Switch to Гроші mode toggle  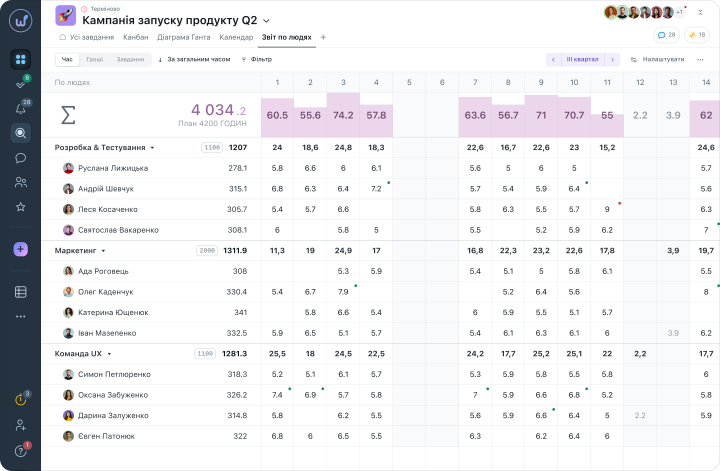pos(95,60)
